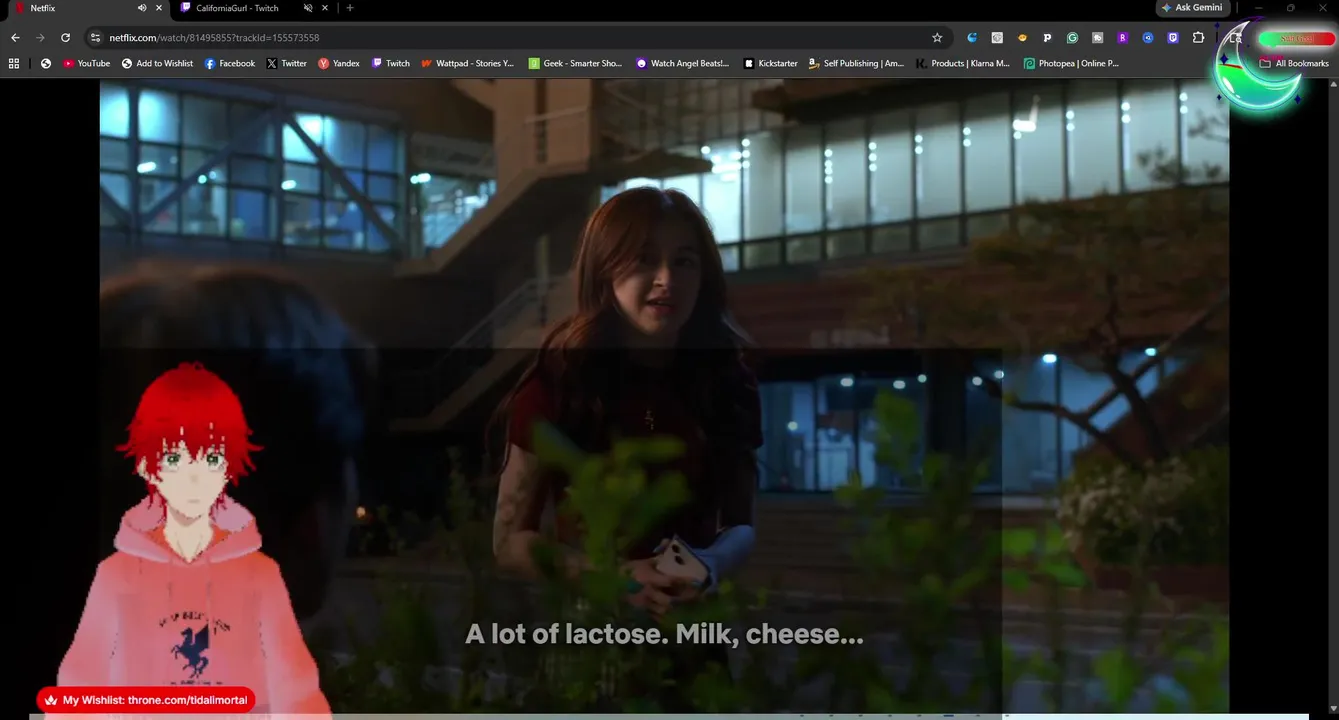Open the Products Klarna bookmark

(963, 63)
